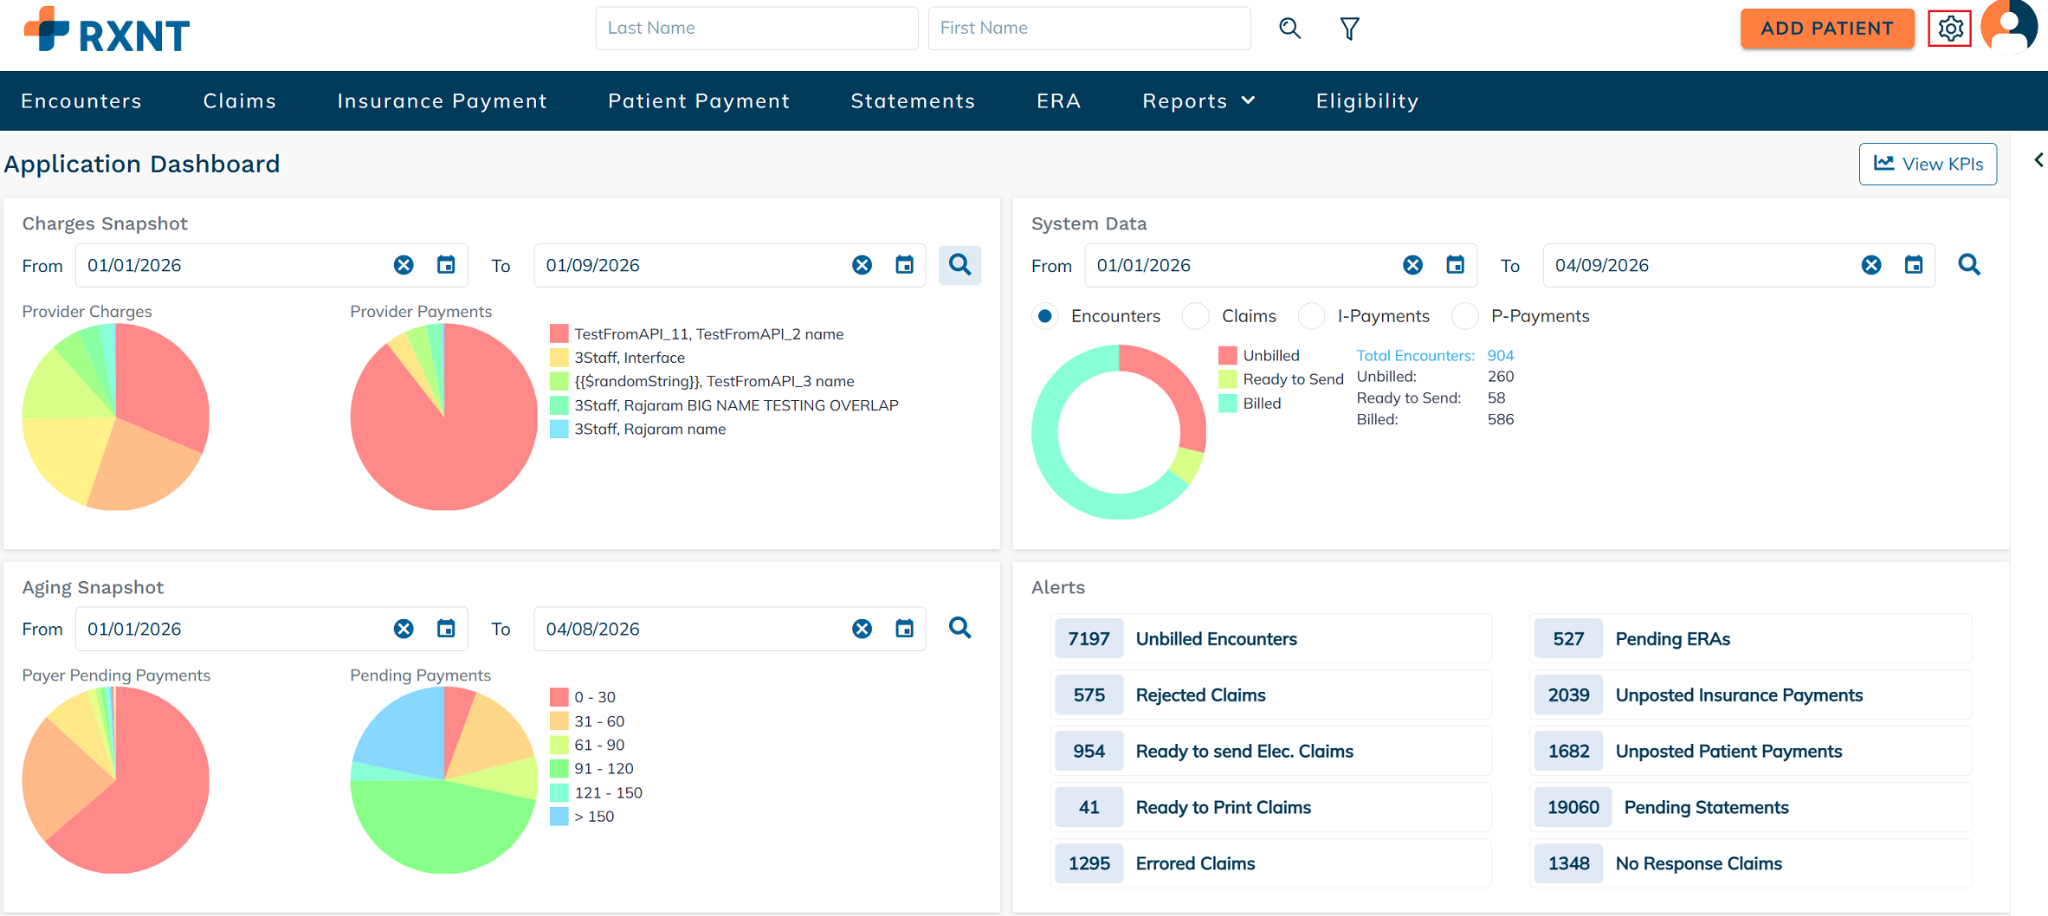Open the View KPIs button

click(x=1927, y=164)
